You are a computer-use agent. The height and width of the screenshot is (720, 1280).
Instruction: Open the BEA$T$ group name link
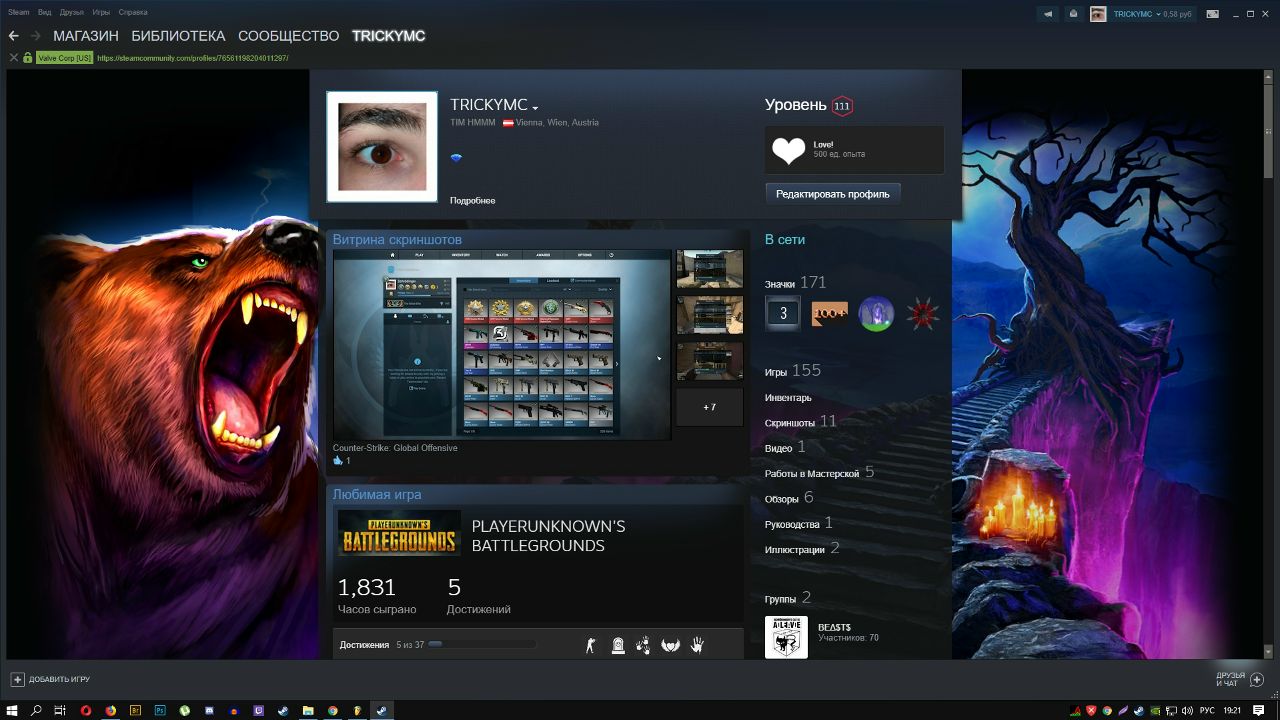834,627
